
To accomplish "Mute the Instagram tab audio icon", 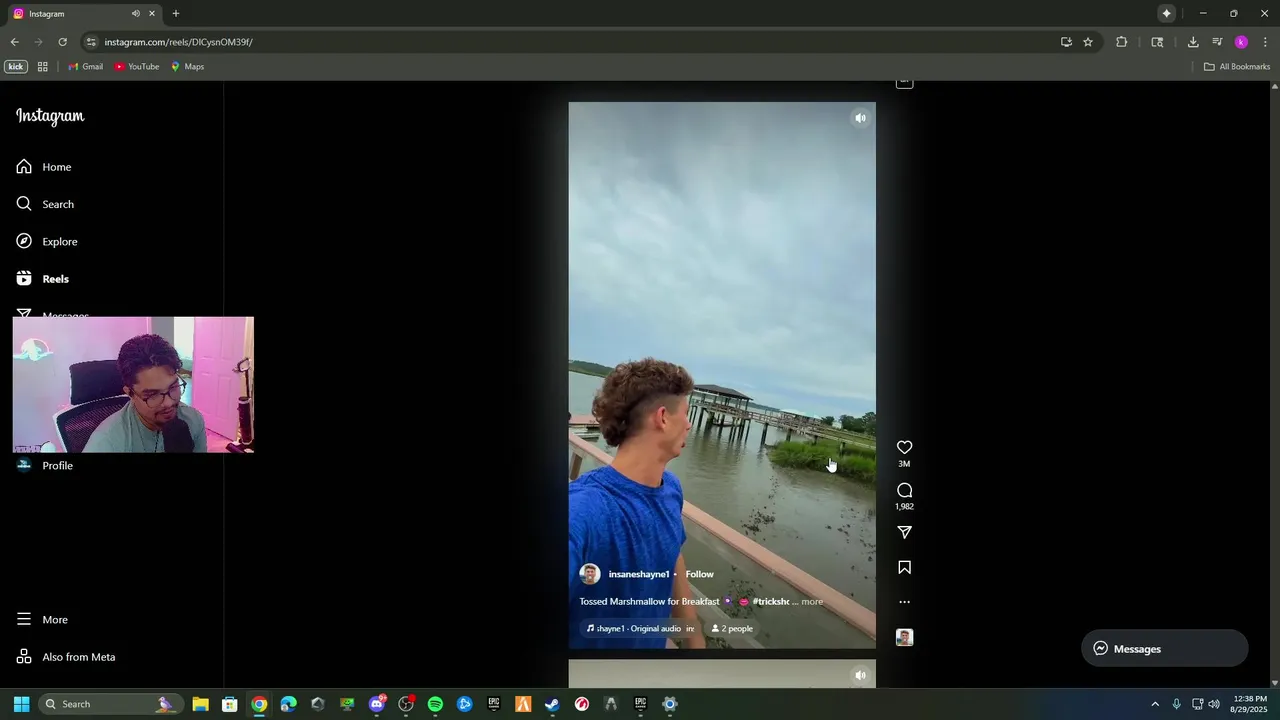I will [x=135, y=13].
